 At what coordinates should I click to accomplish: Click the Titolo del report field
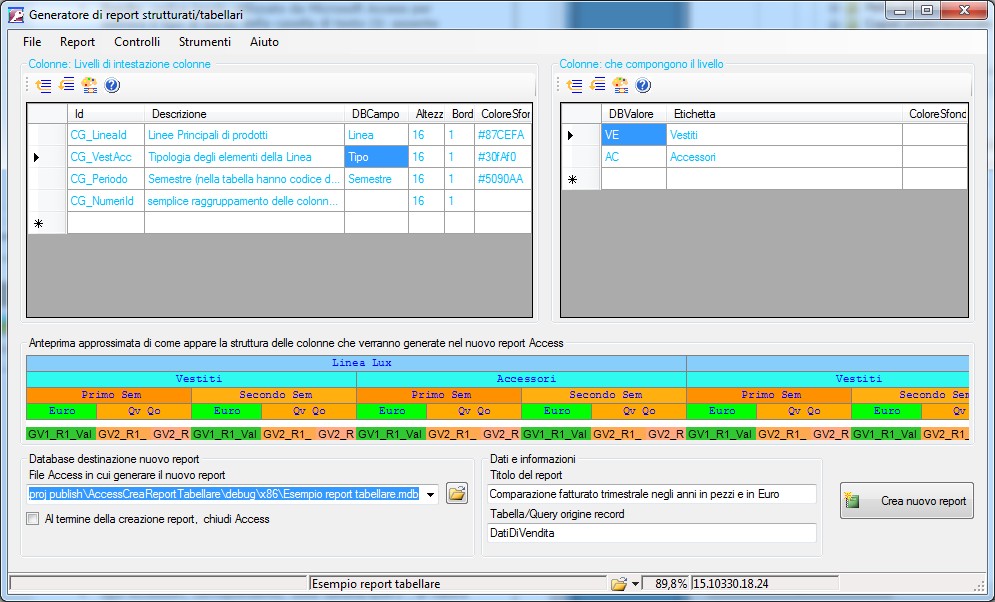(652, 494)
